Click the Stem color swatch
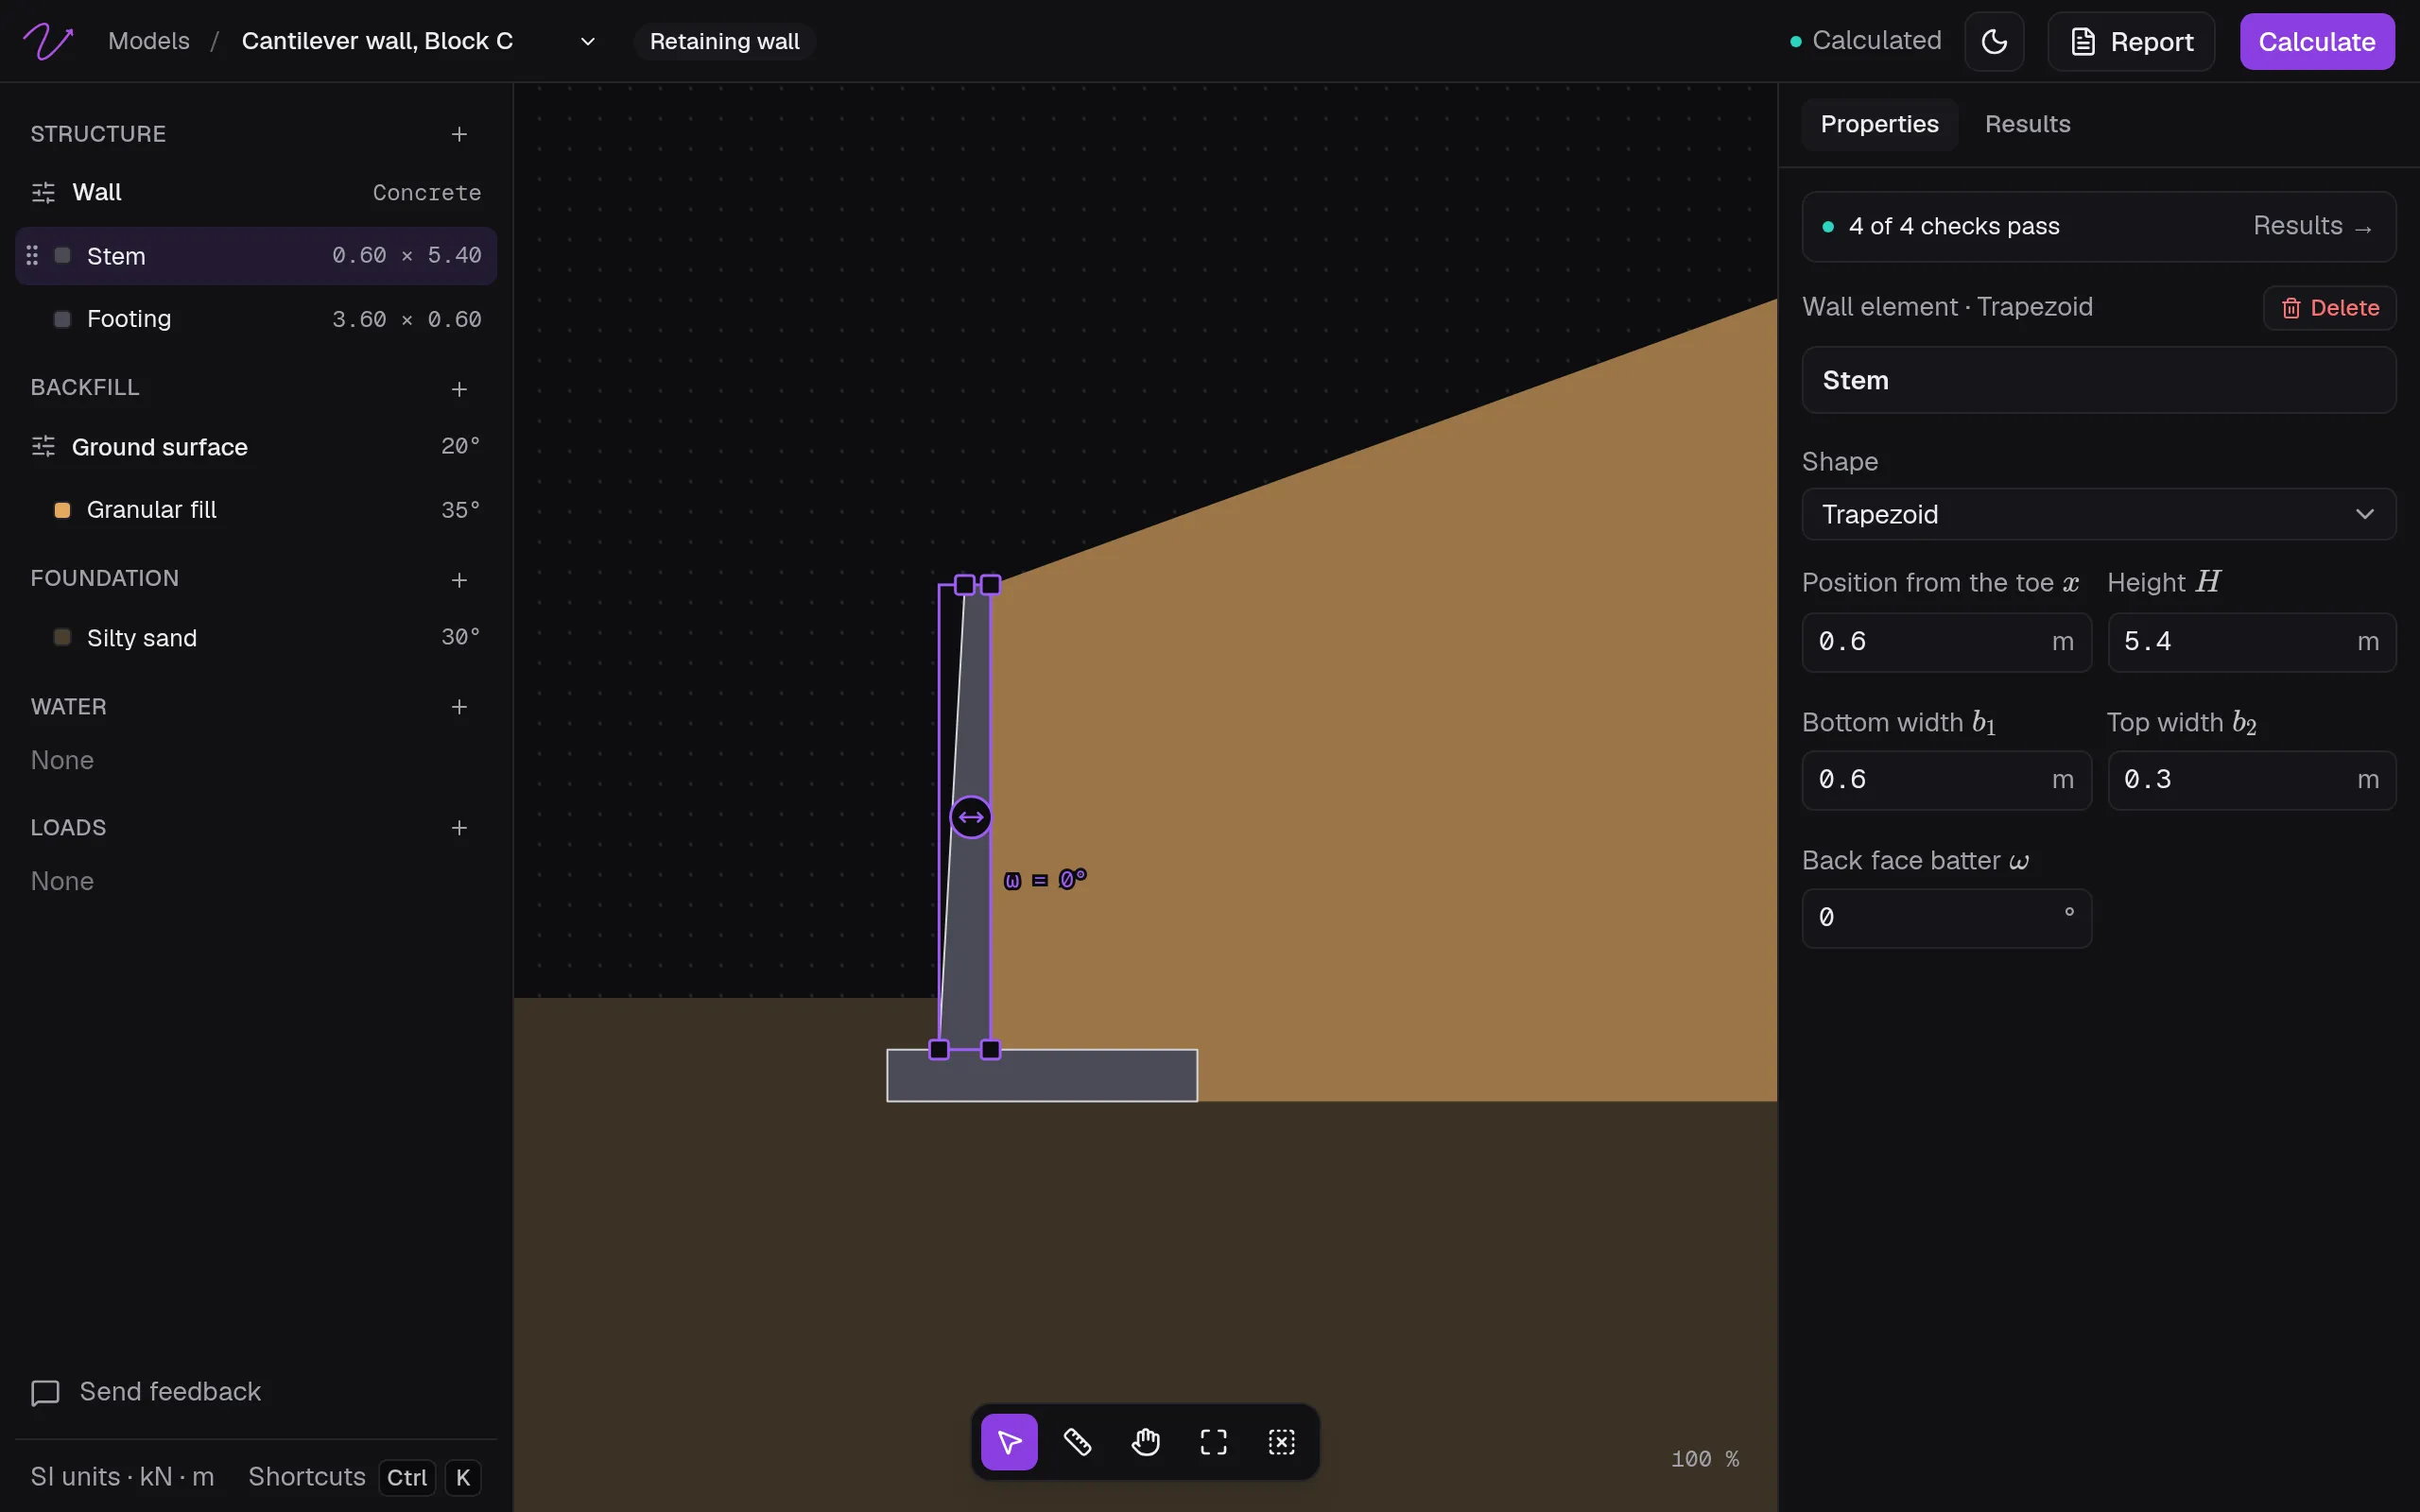Screen dimensions: 2420x1512 [62, 256]
